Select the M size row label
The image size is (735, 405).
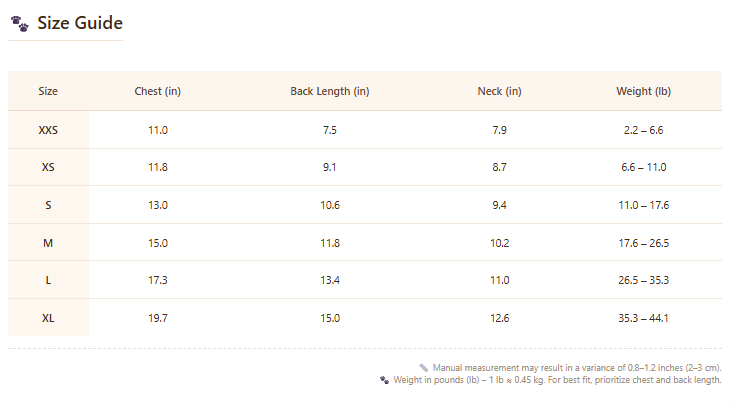point(48,243)
